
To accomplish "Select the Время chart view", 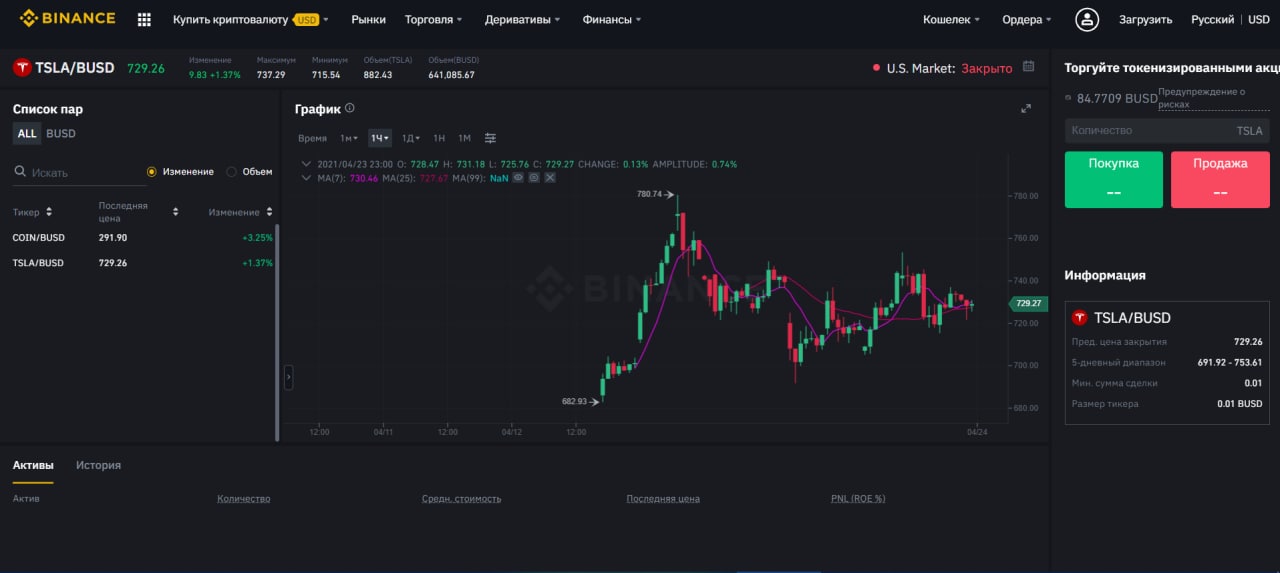I will click(312, 138).
